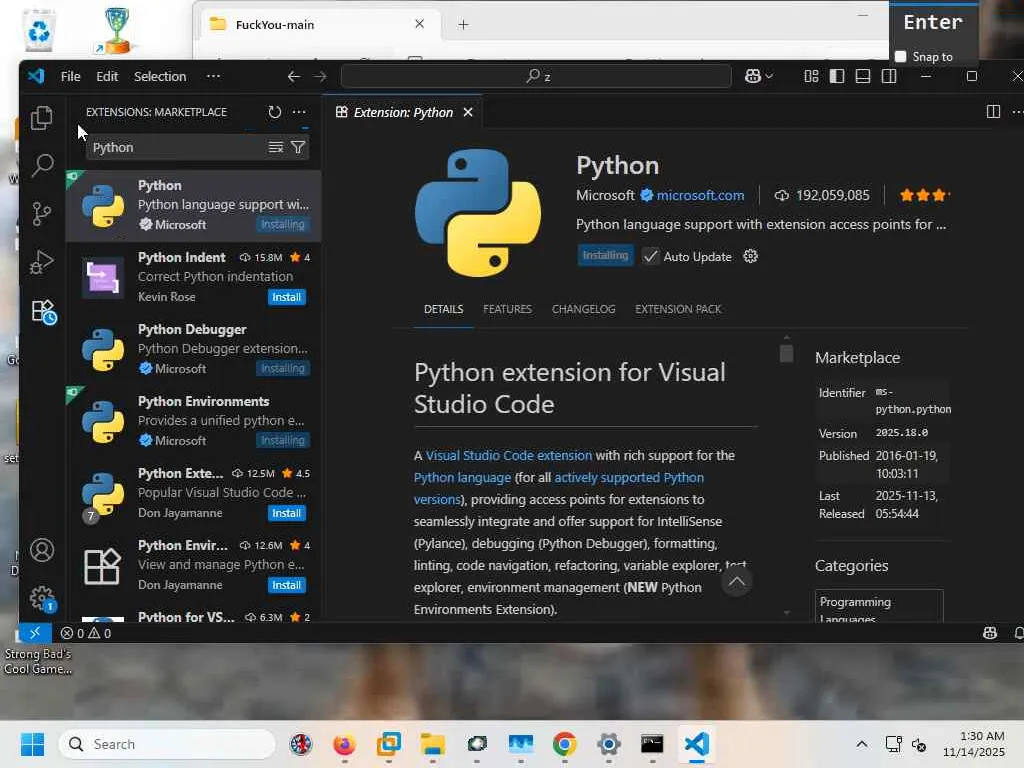Install Python Environment Manager by Don Jayamanne
This screenshot has width=1024, height=768.
pos(287,585)
